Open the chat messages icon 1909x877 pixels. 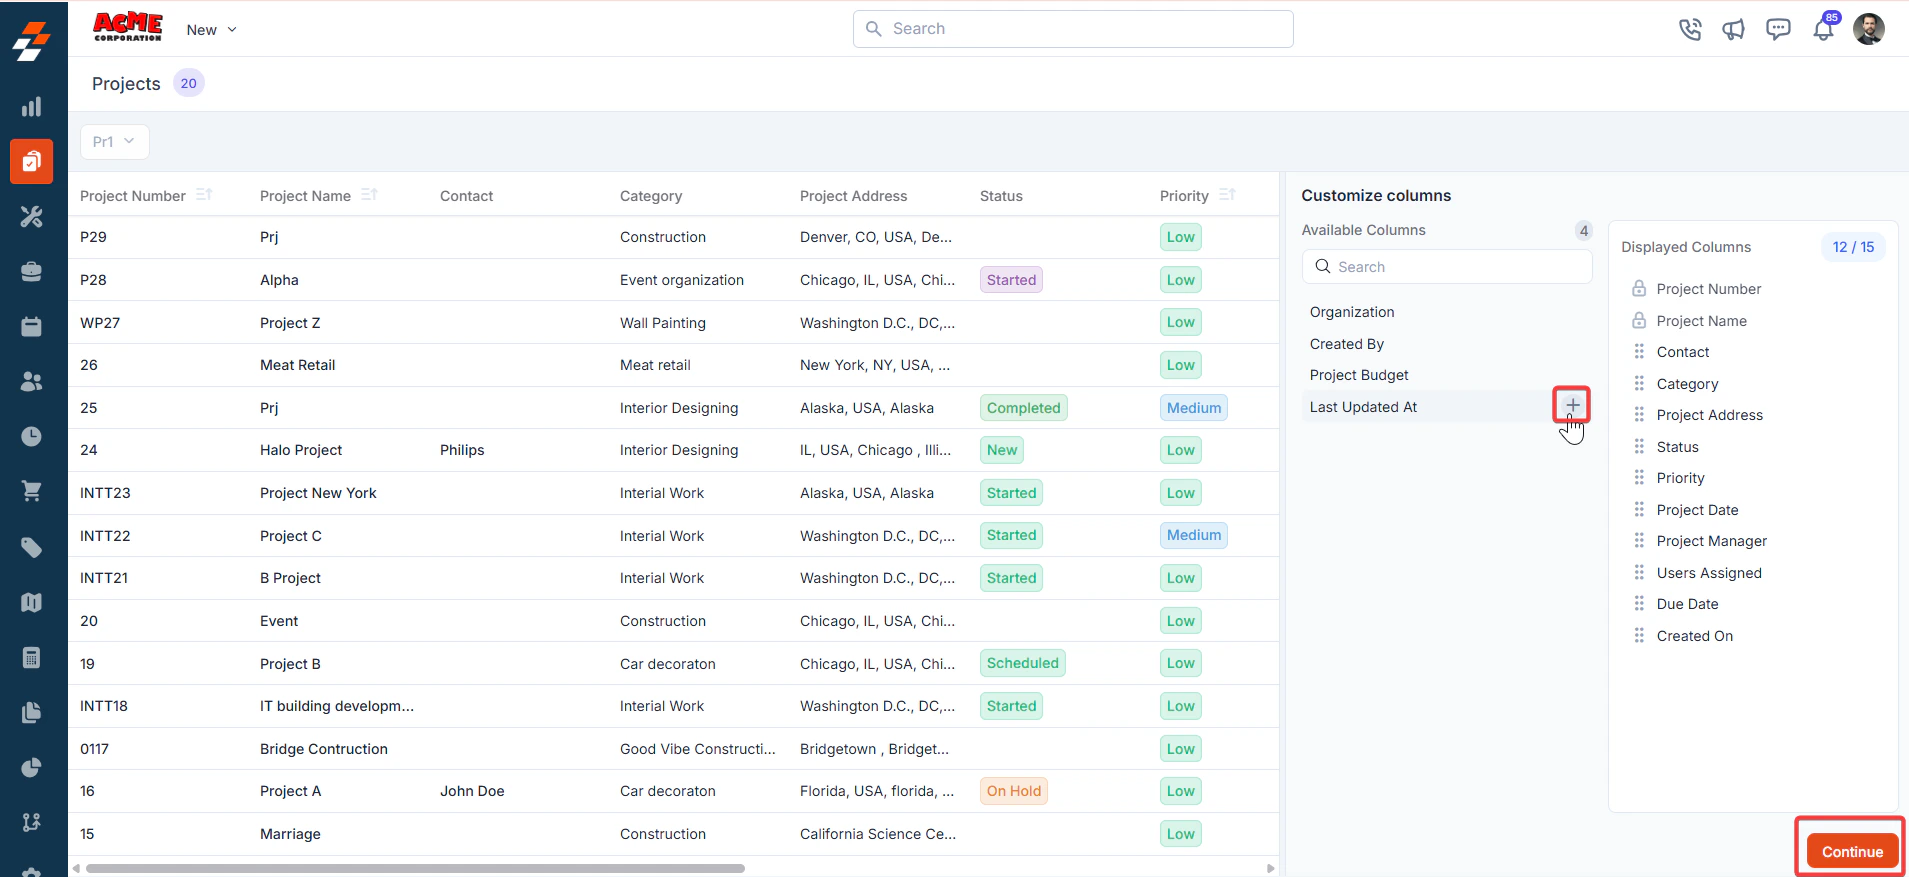[x=1778, y=29]
